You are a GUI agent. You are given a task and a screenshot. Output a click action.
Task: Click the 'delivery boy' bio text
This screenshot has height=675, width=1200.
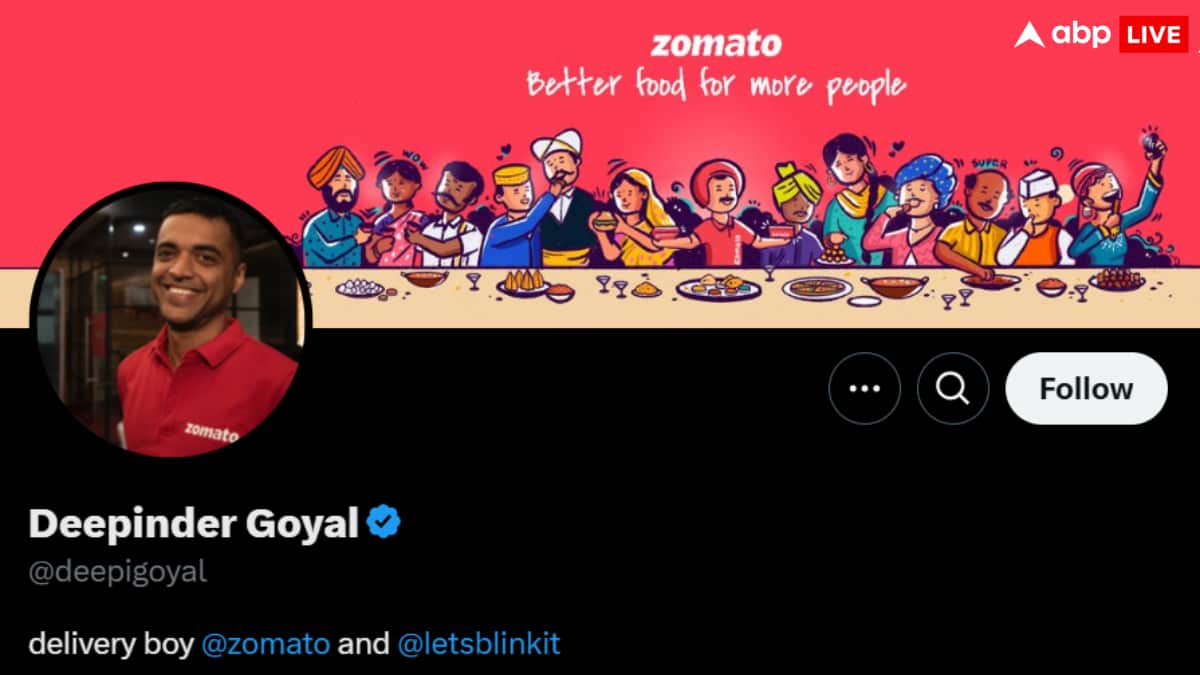(x=110, y=643)
